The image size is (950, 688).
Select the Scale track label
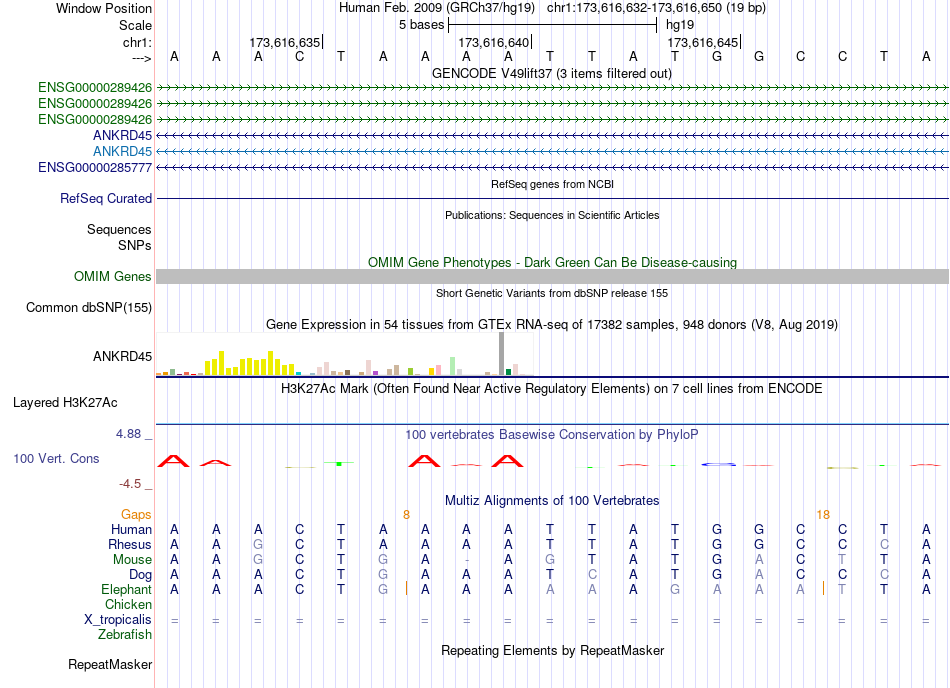(135, 25)
